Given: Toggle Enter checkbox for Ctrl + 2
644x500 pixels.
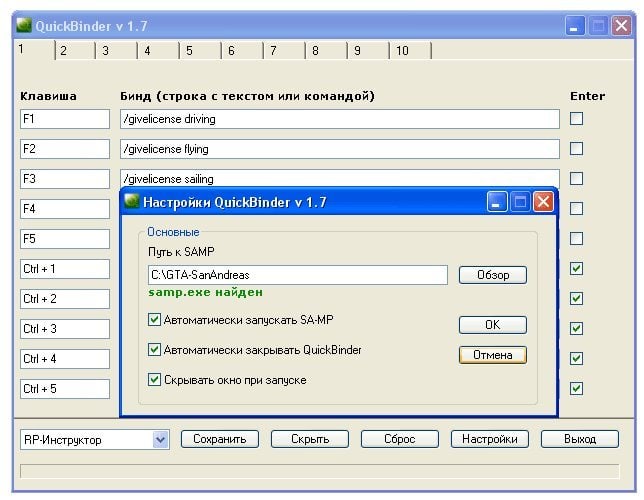Looking at the screenshot, I should click(x=576, y=299).
